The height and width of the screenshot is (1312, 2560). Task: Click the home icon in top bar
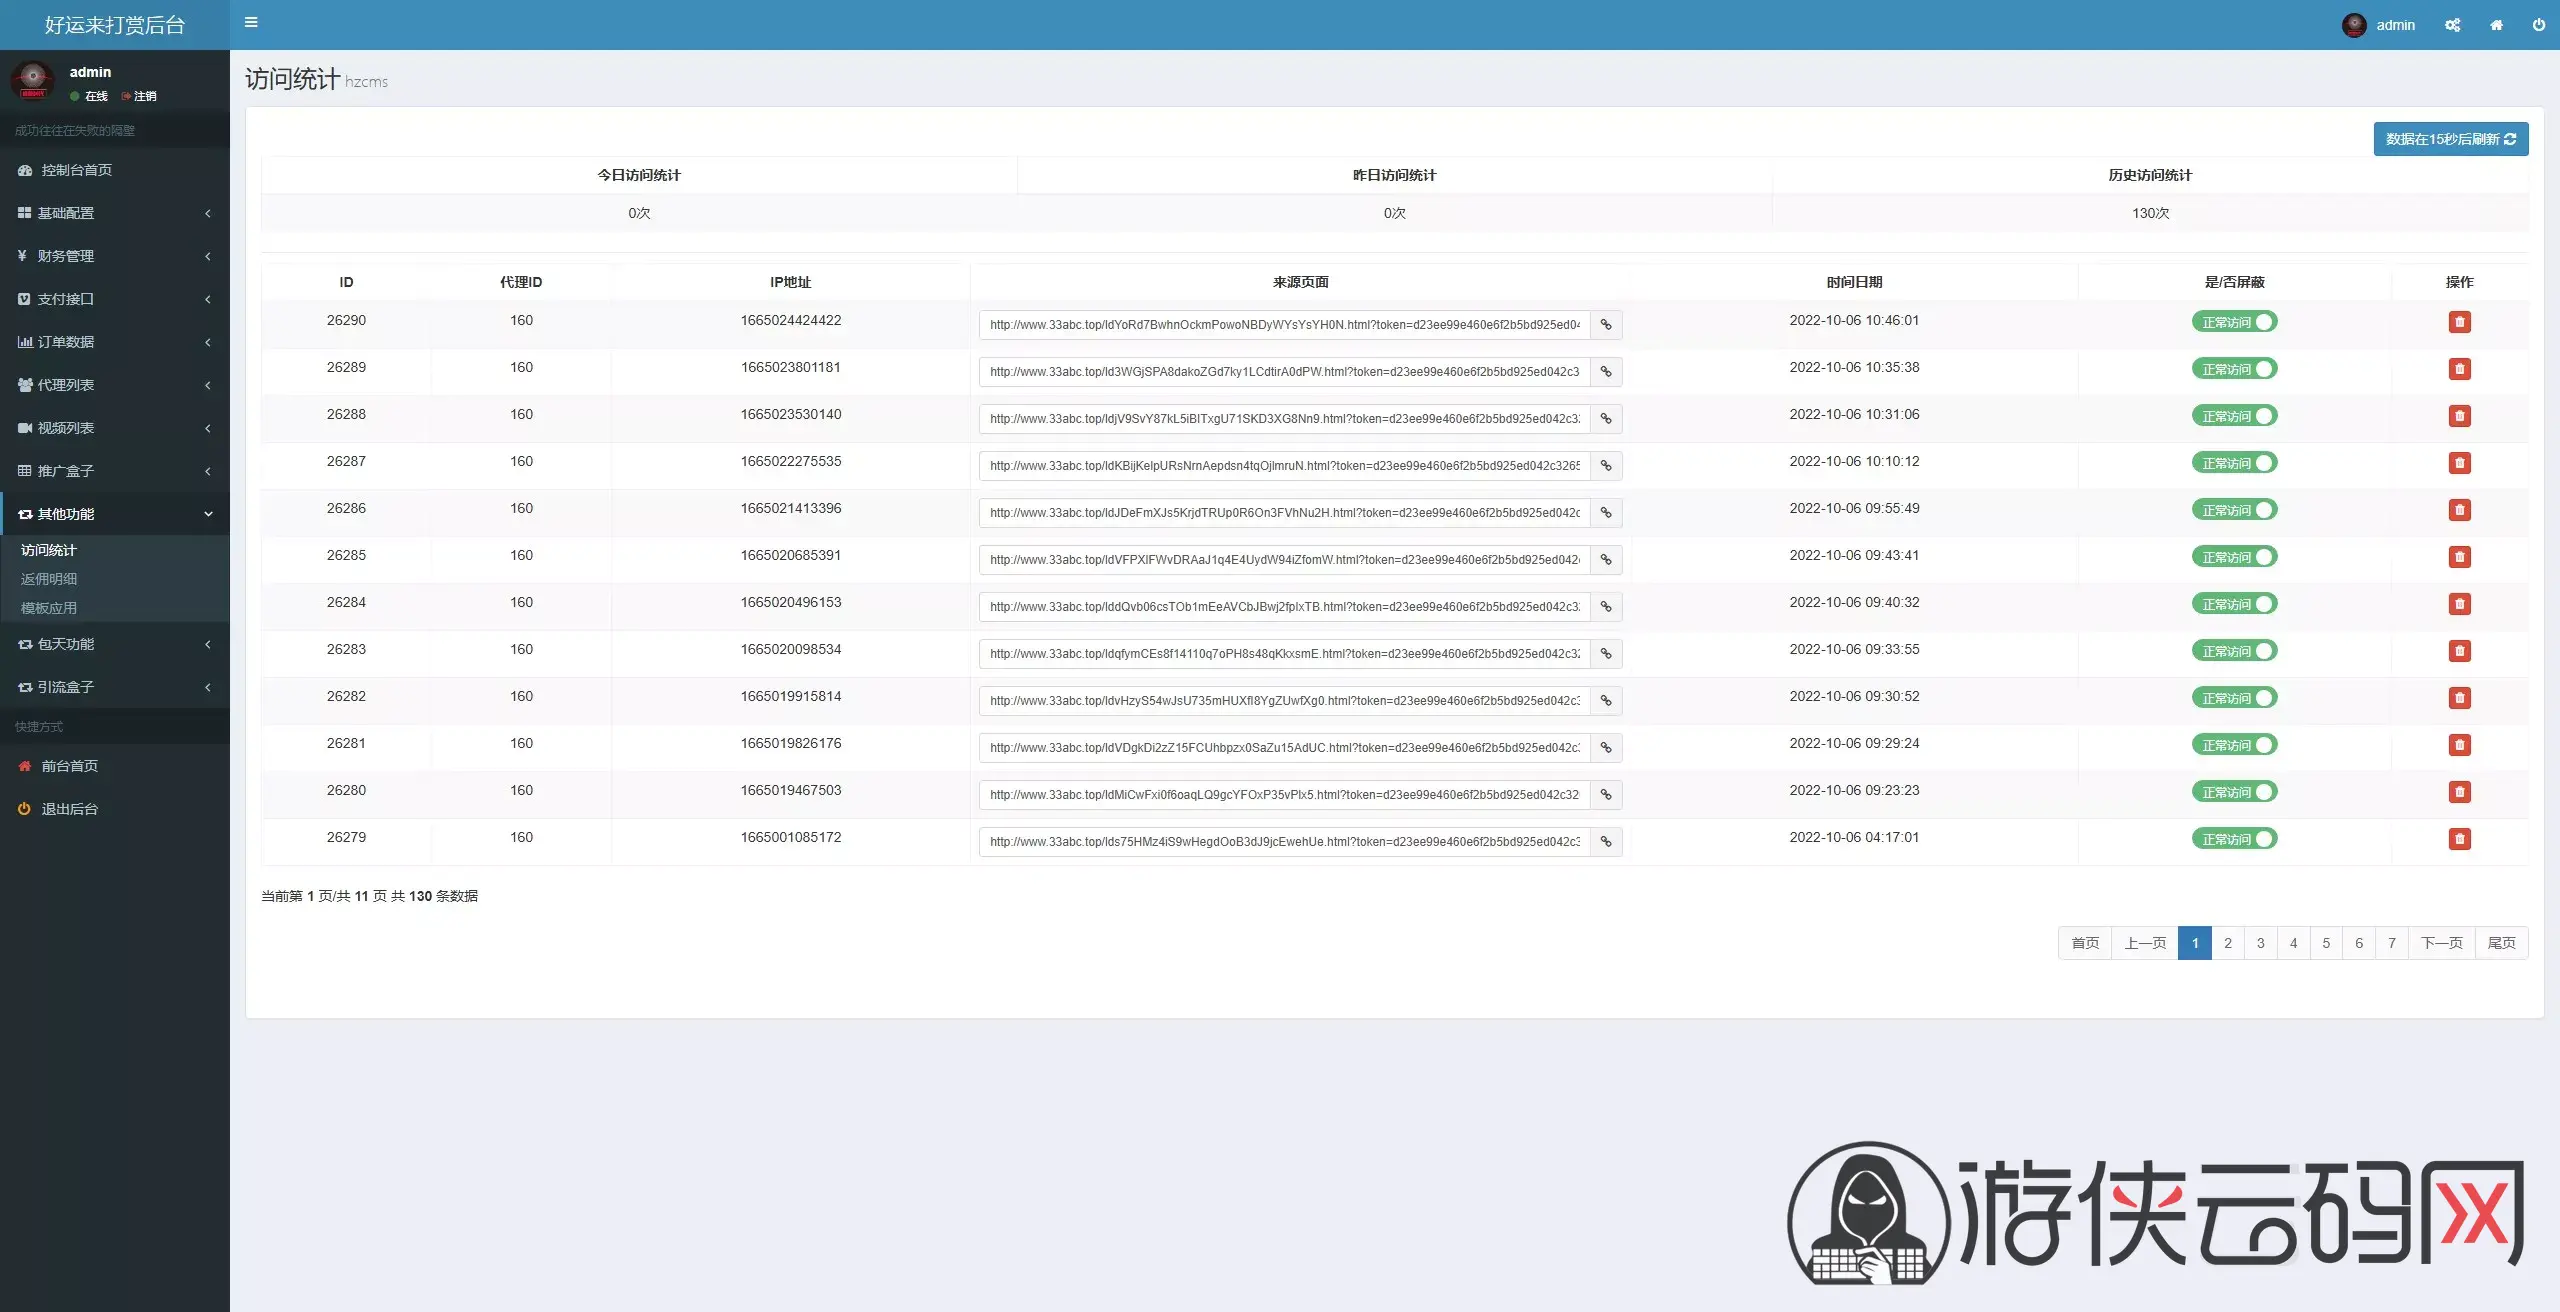pos(2496,25)
